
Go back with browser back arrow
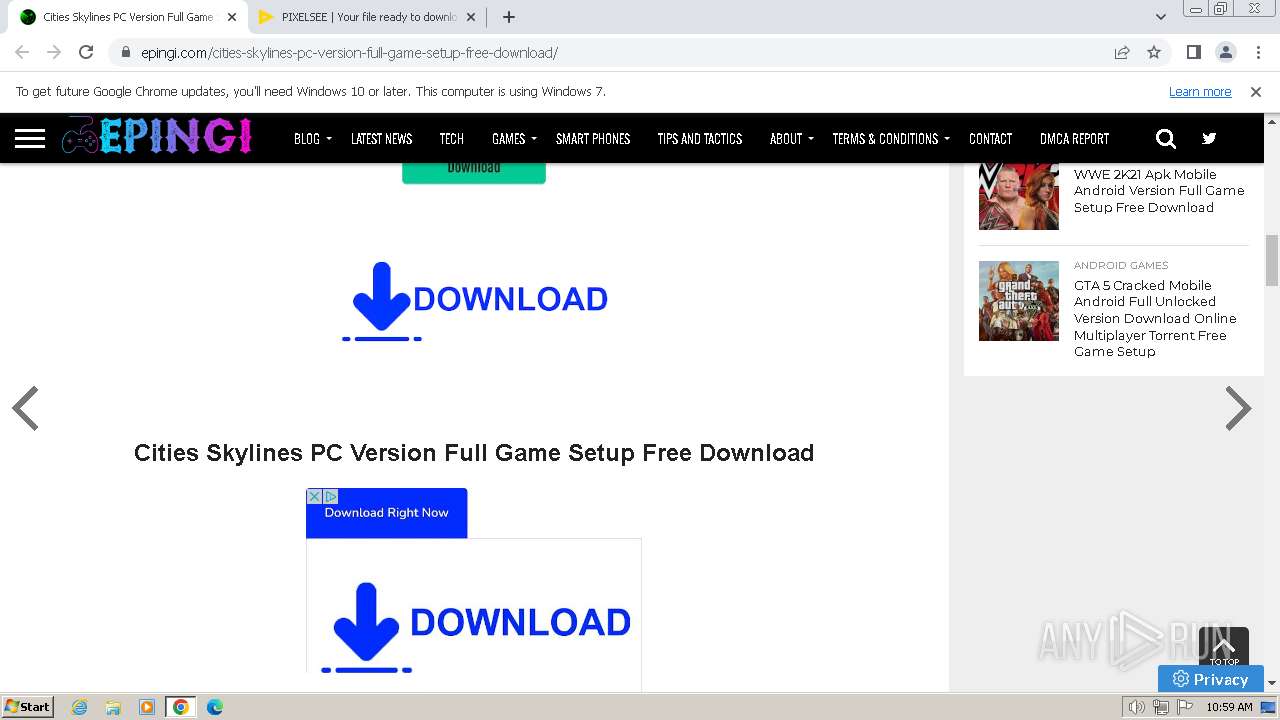click(x=22, y=52)
